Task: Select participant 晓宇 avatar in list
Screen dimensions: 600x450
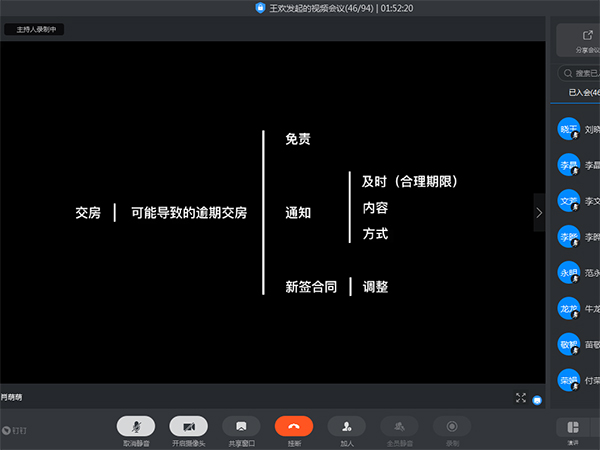Action: [x=569, y=129]
